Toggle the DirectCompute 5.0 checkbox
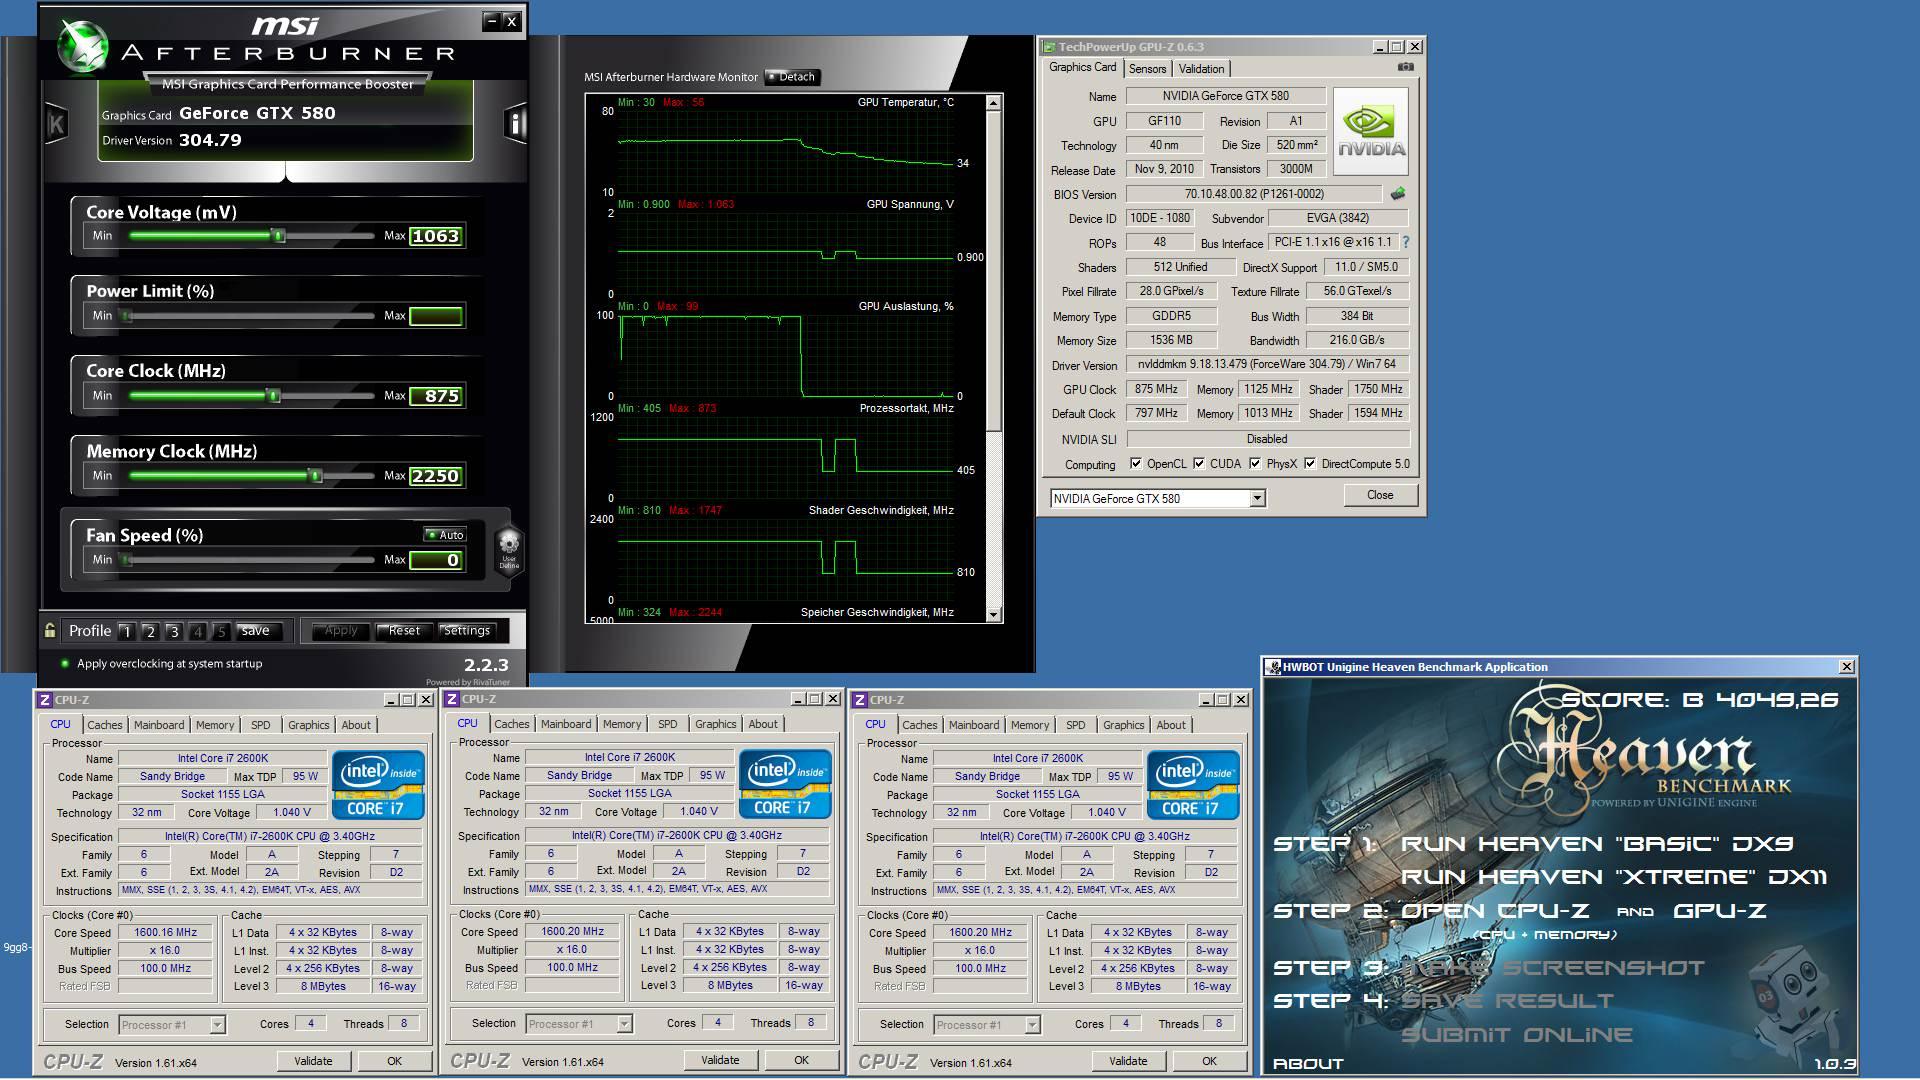This screenshot has width=1920, height=1080. [1310, 464]
